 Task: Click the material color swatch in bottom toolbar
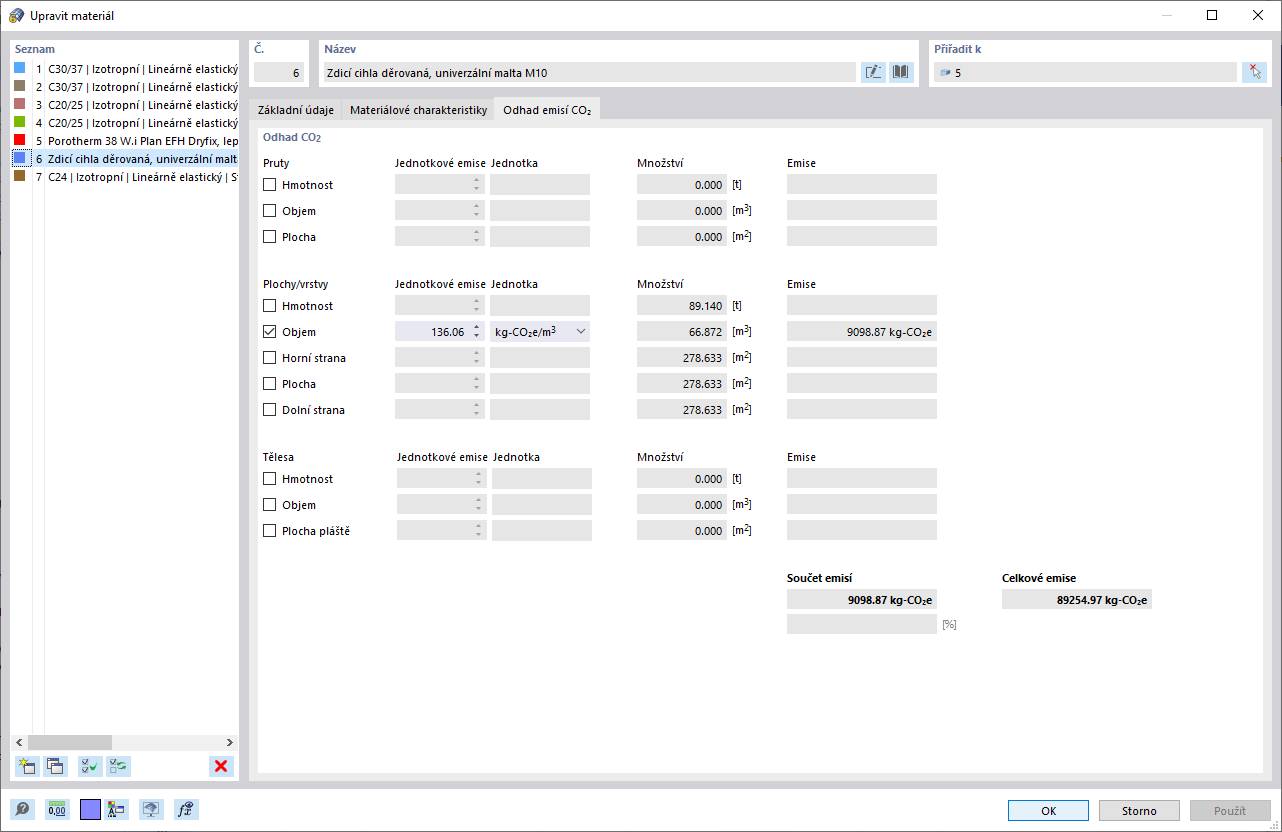pyautogui.click(x=90, y=810)
